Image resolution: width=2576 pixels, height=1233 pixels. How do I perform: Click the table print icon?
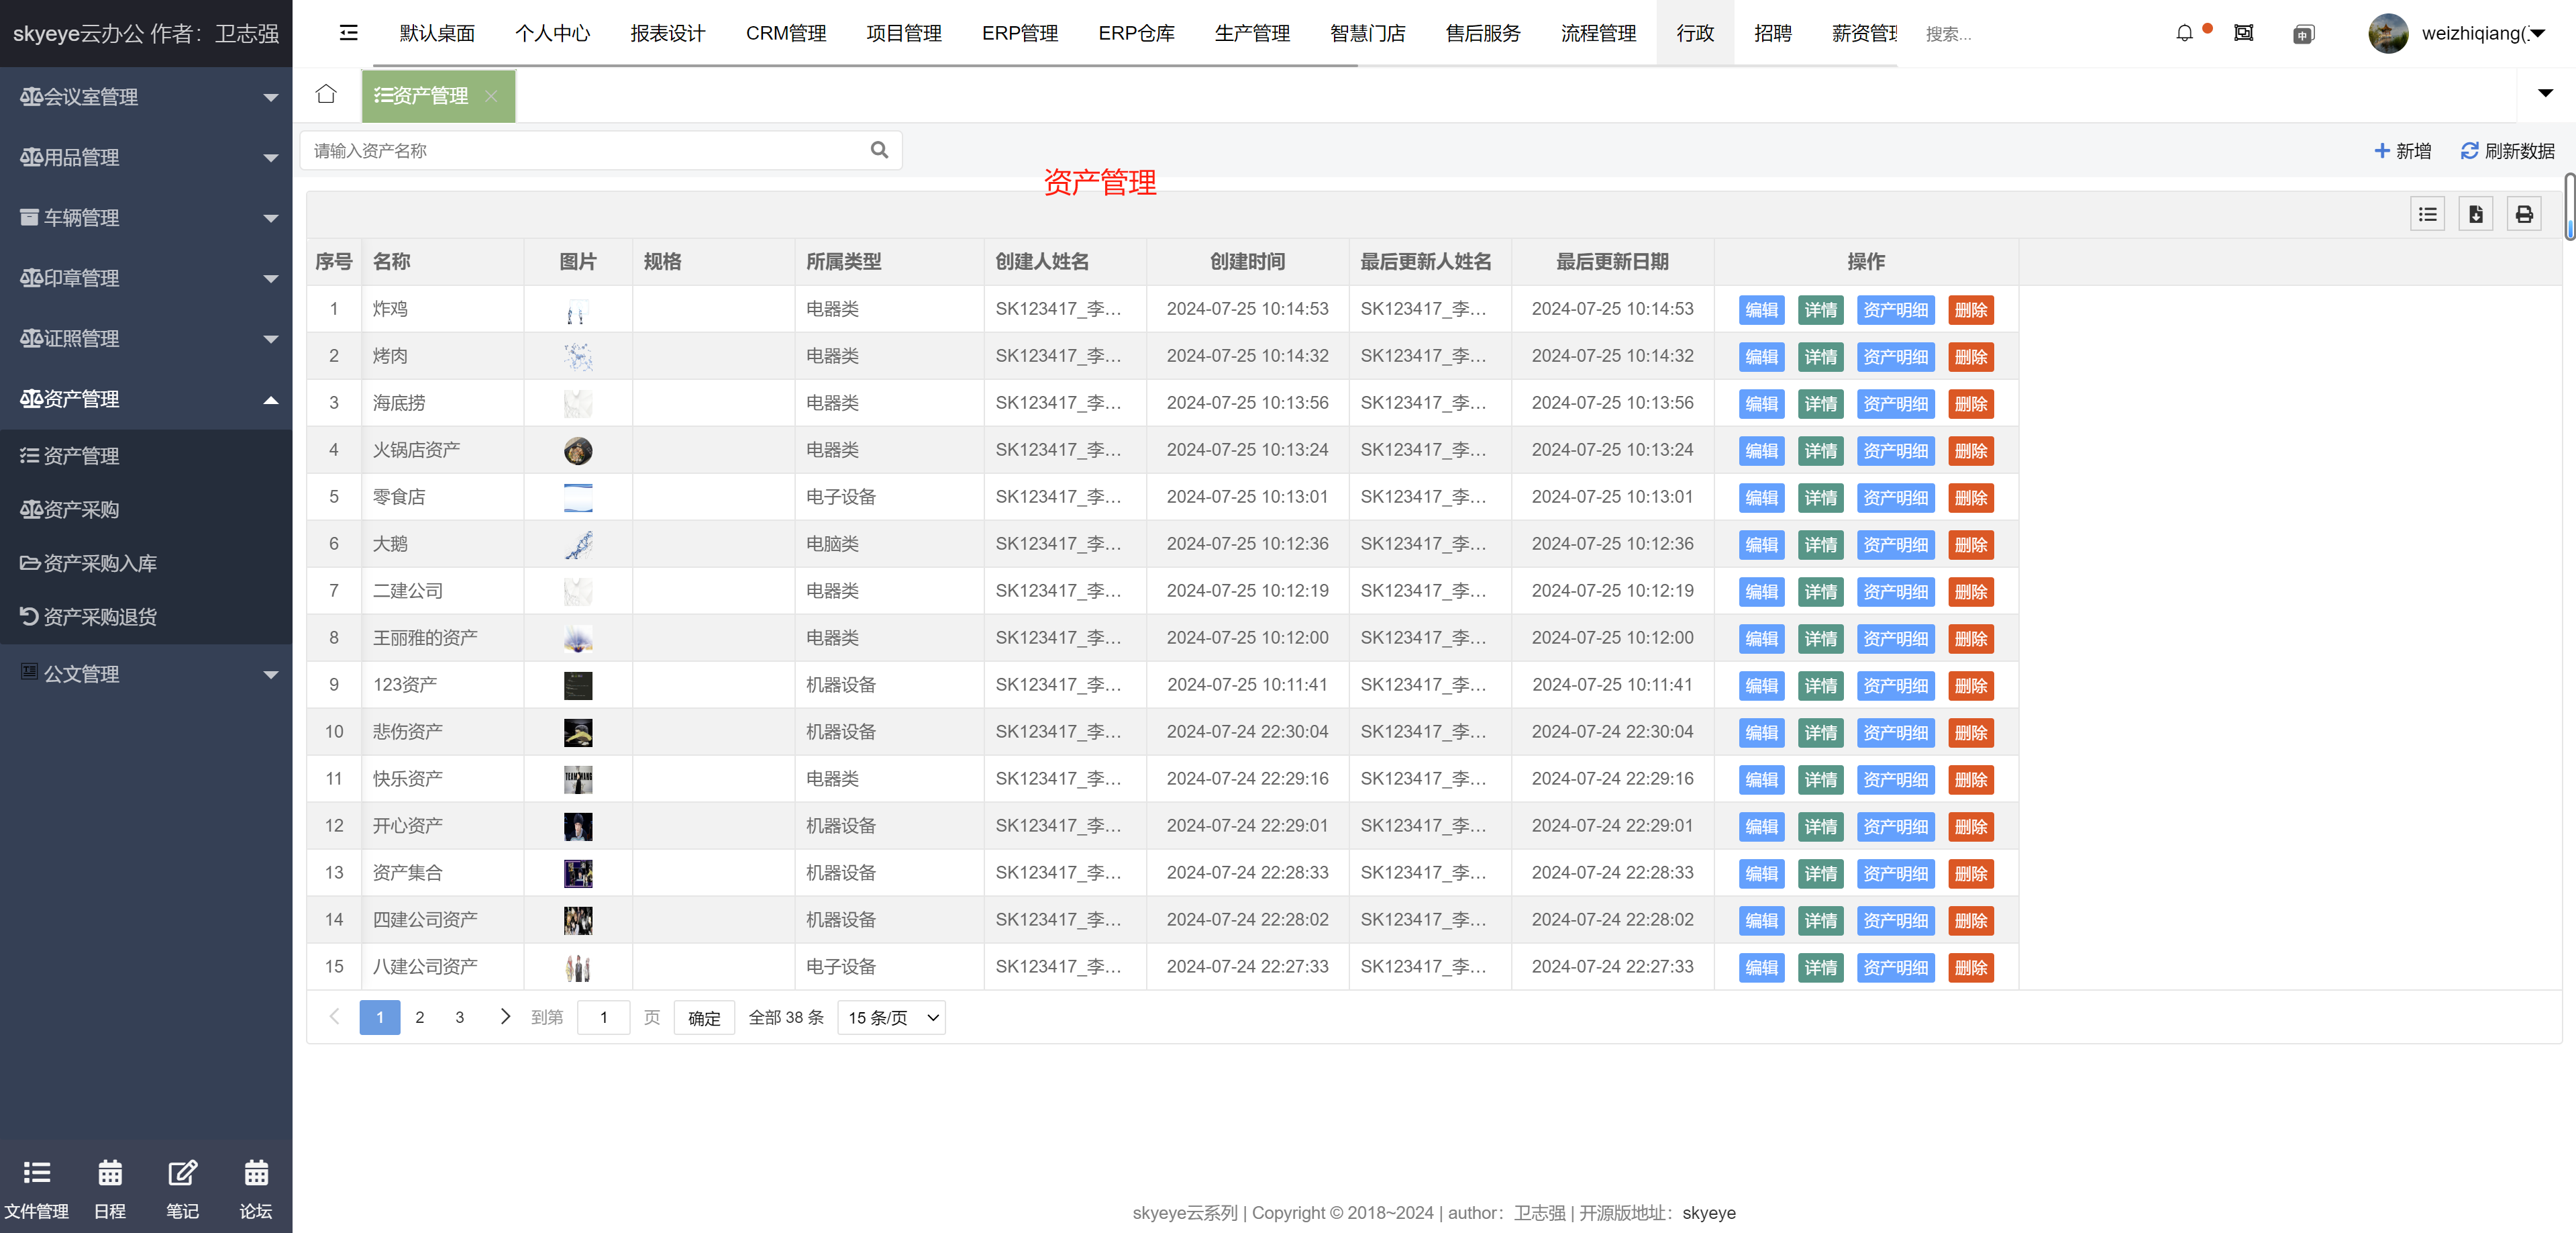point(2524,214)
